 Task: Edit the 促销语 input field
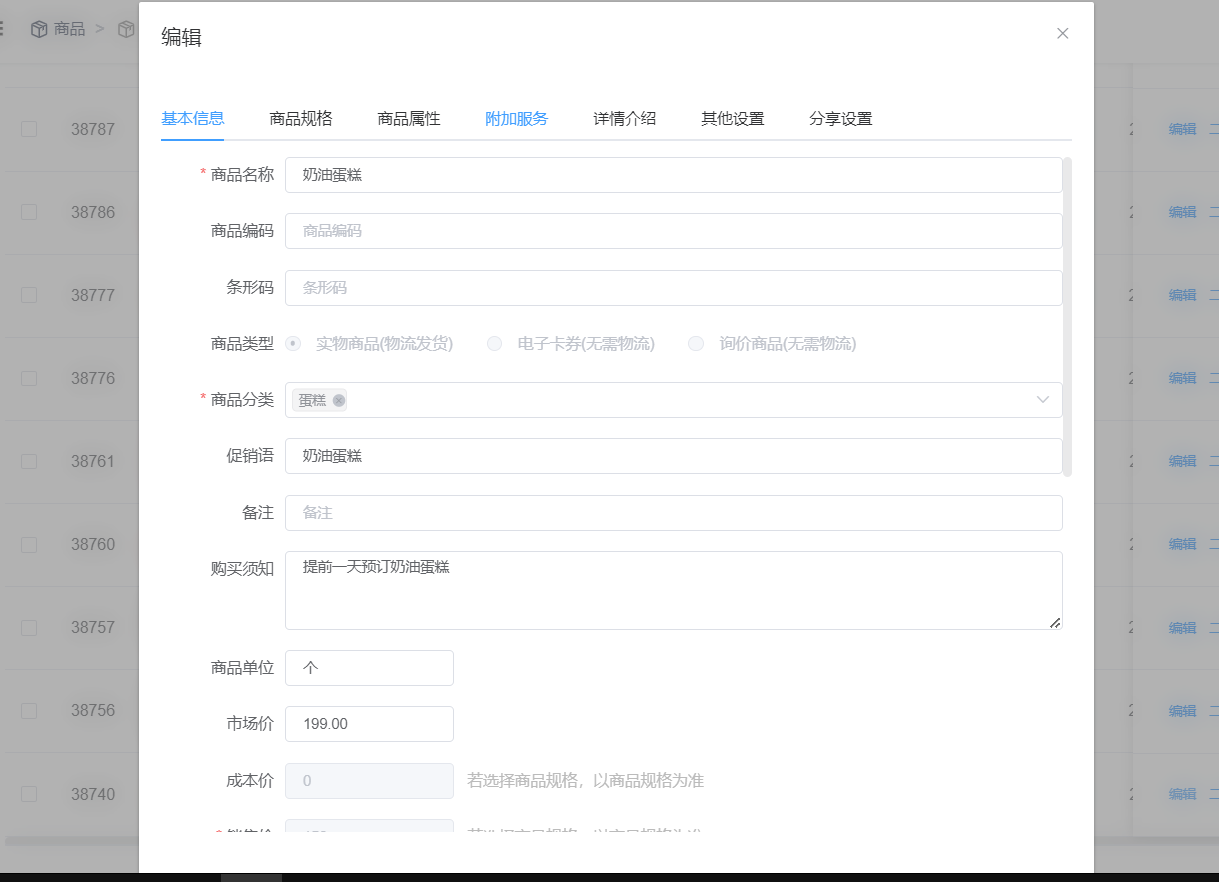[x=673, y=456]
